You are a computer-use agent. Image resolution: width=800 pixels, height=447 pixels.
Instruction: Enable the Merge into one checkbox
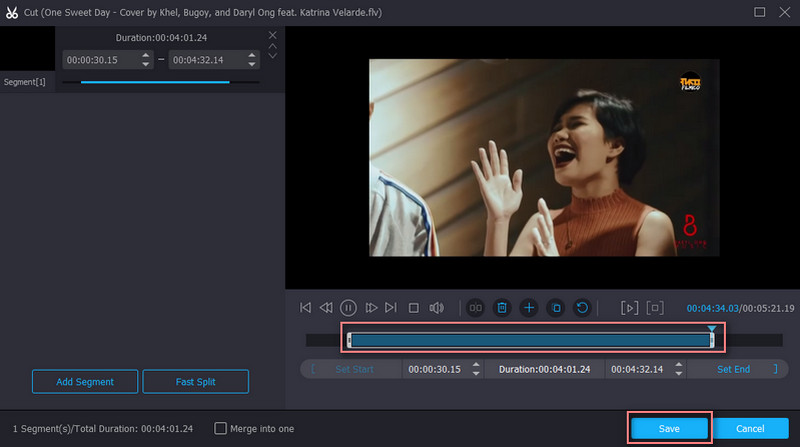221,428
